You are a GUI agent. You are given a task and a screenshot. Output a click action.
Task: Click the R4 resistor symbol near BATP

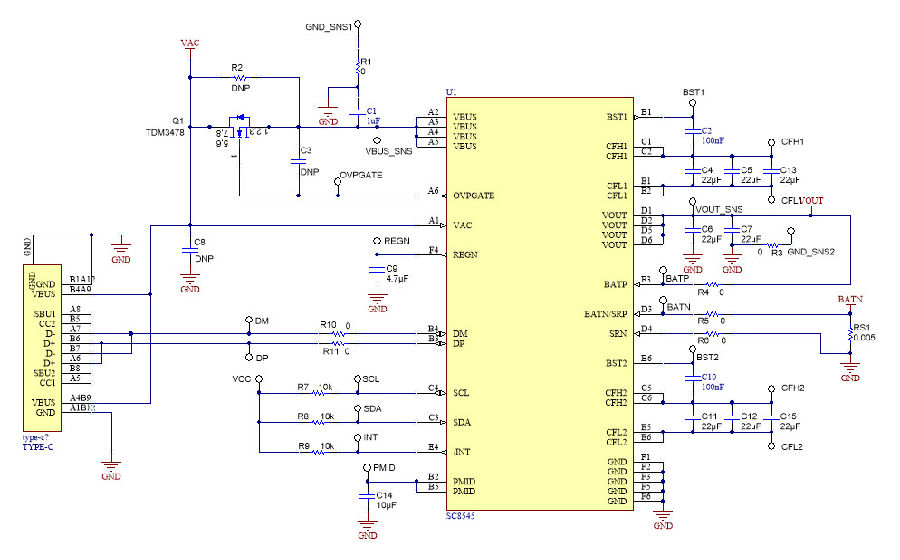(712, 284)
